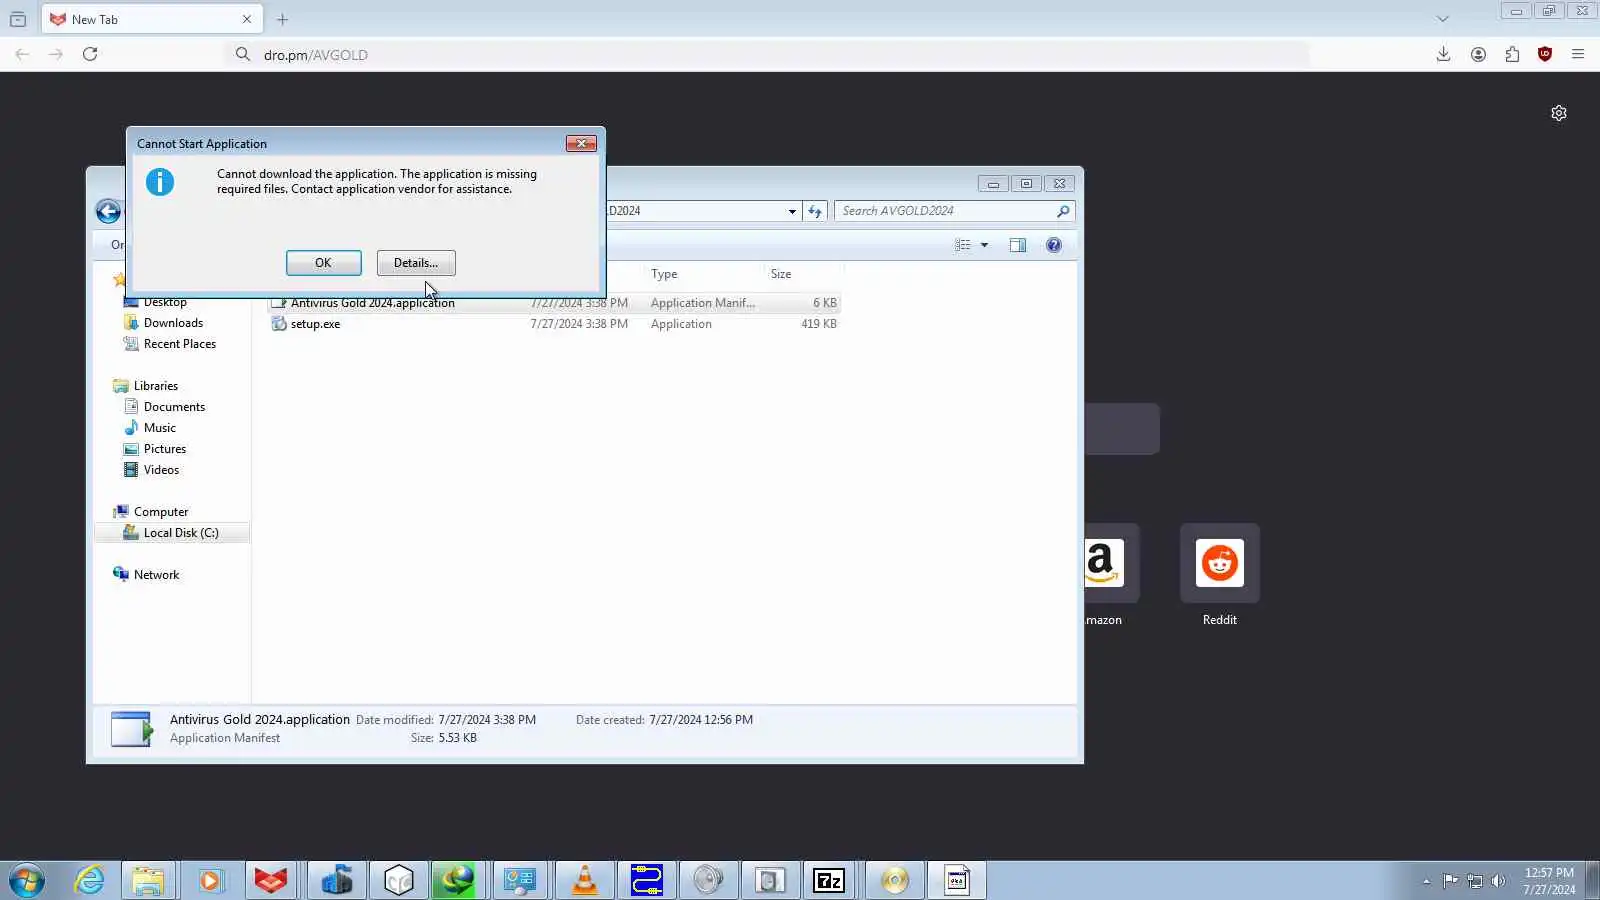Close the New Tab browser tab

tap(247, 19)
